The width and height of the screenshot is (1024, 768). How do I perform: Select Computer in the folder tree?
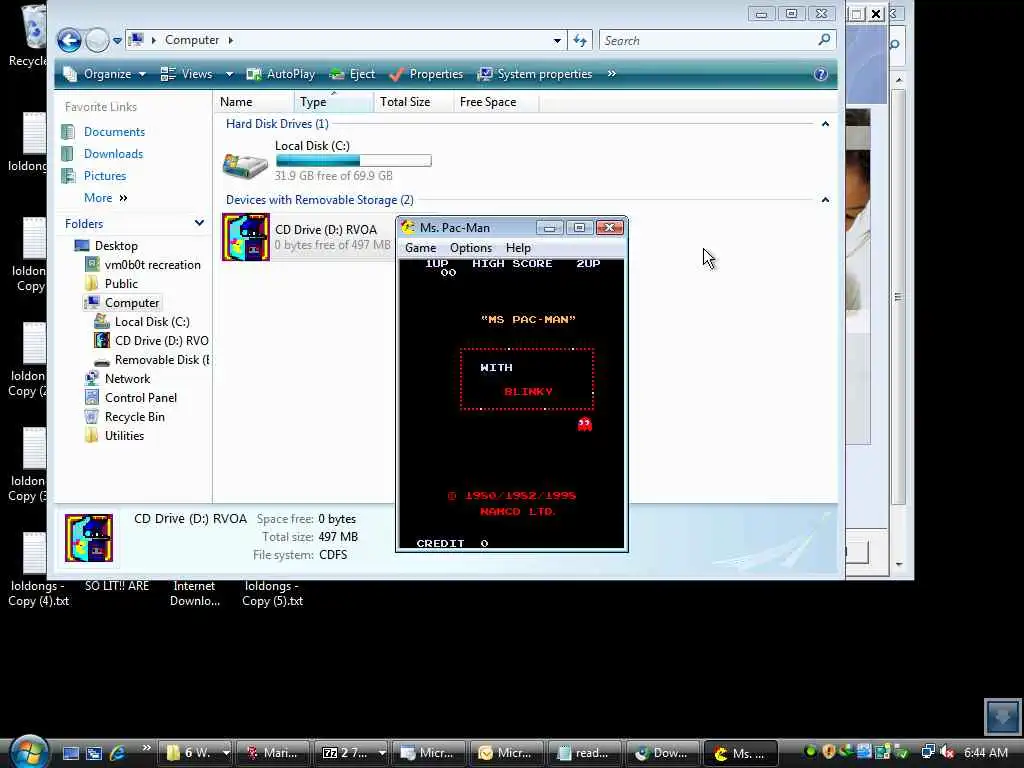[132, 303]
